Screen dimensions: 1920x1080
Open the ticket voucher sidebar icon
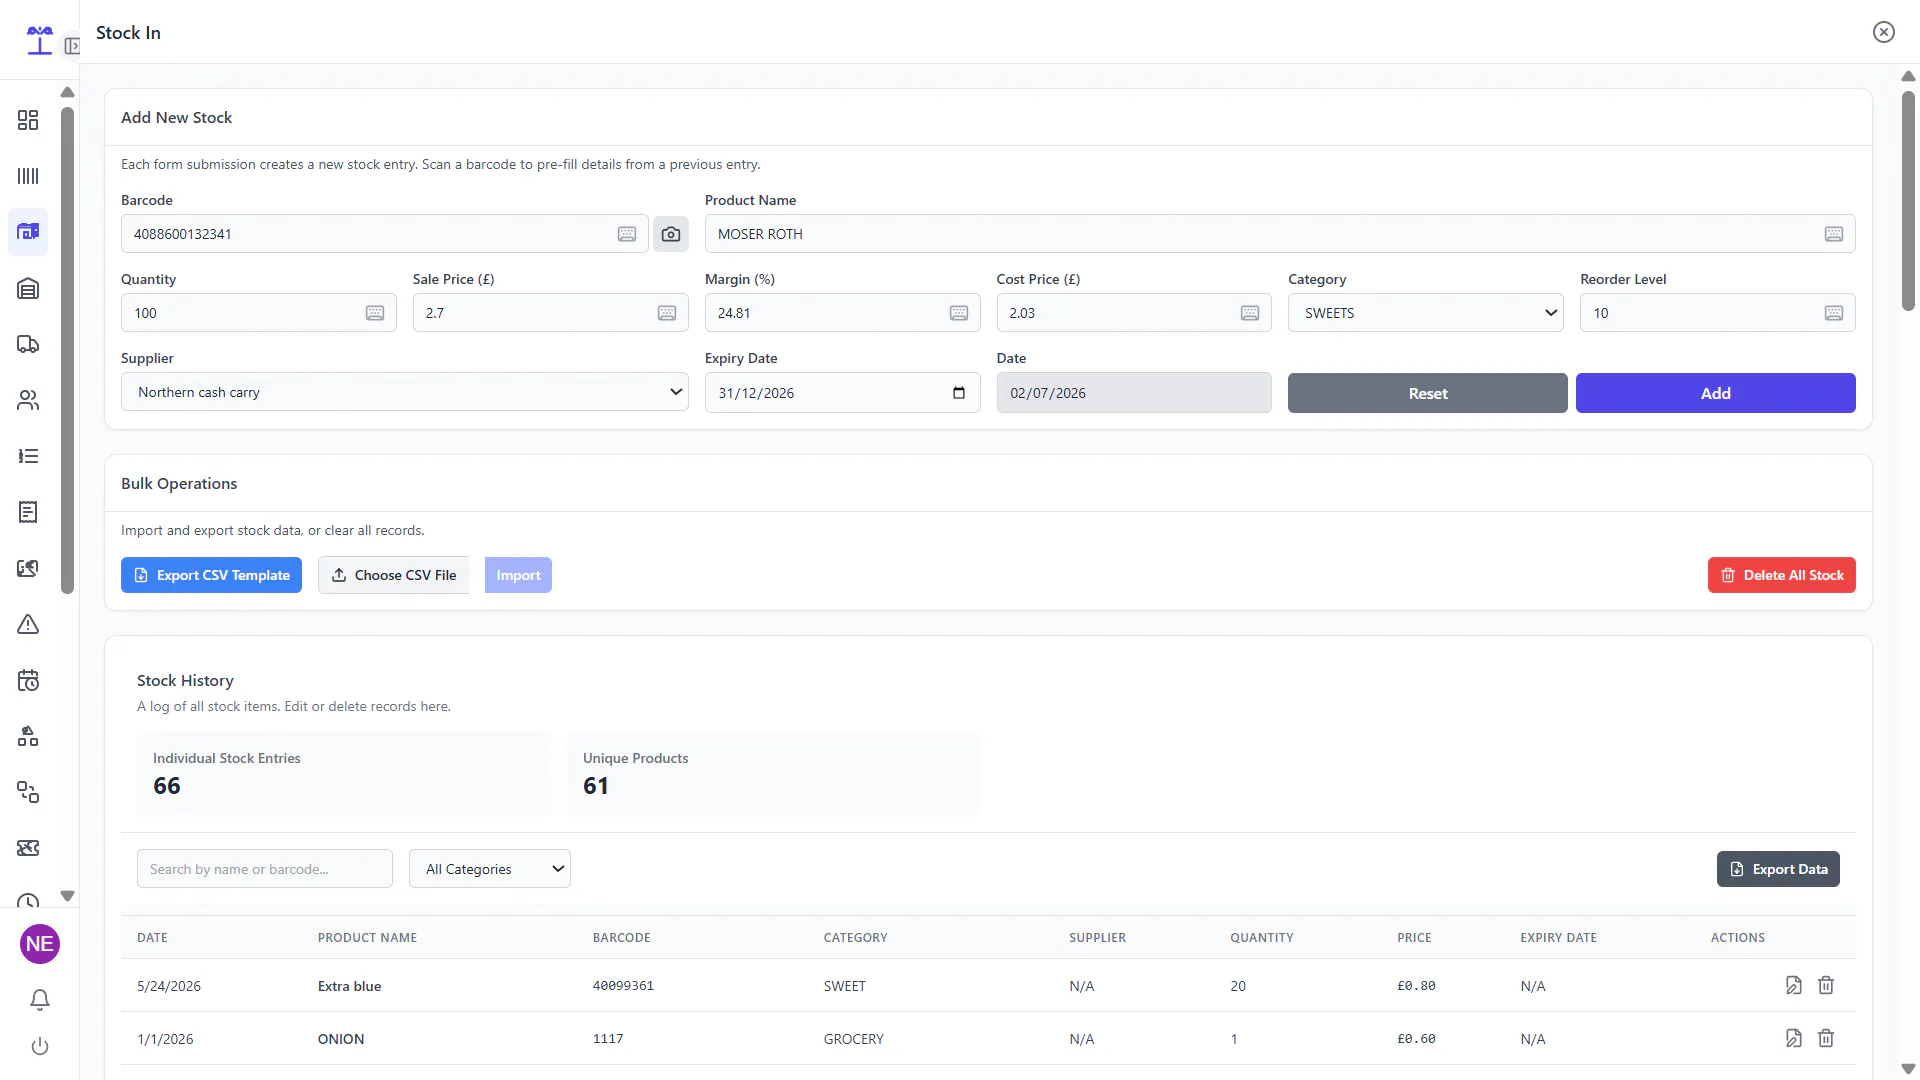click(28, 848)
